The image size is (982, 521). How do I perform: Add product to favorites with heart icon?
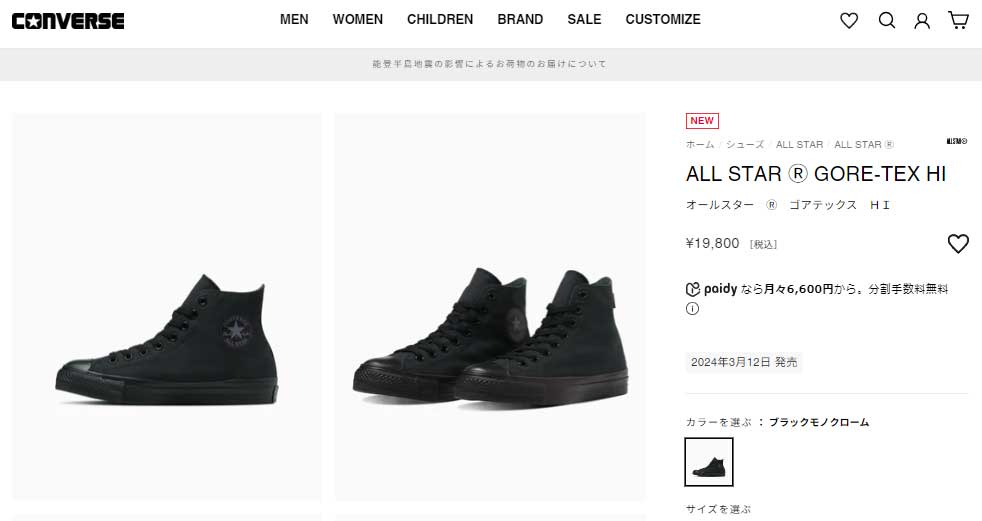(x=958, y=244)
